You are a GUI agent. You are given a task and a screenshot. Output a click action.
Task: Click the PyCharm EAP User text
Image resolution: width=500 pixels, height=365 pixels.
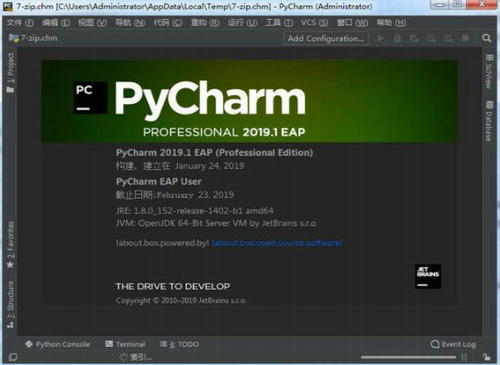coord(158,182)
